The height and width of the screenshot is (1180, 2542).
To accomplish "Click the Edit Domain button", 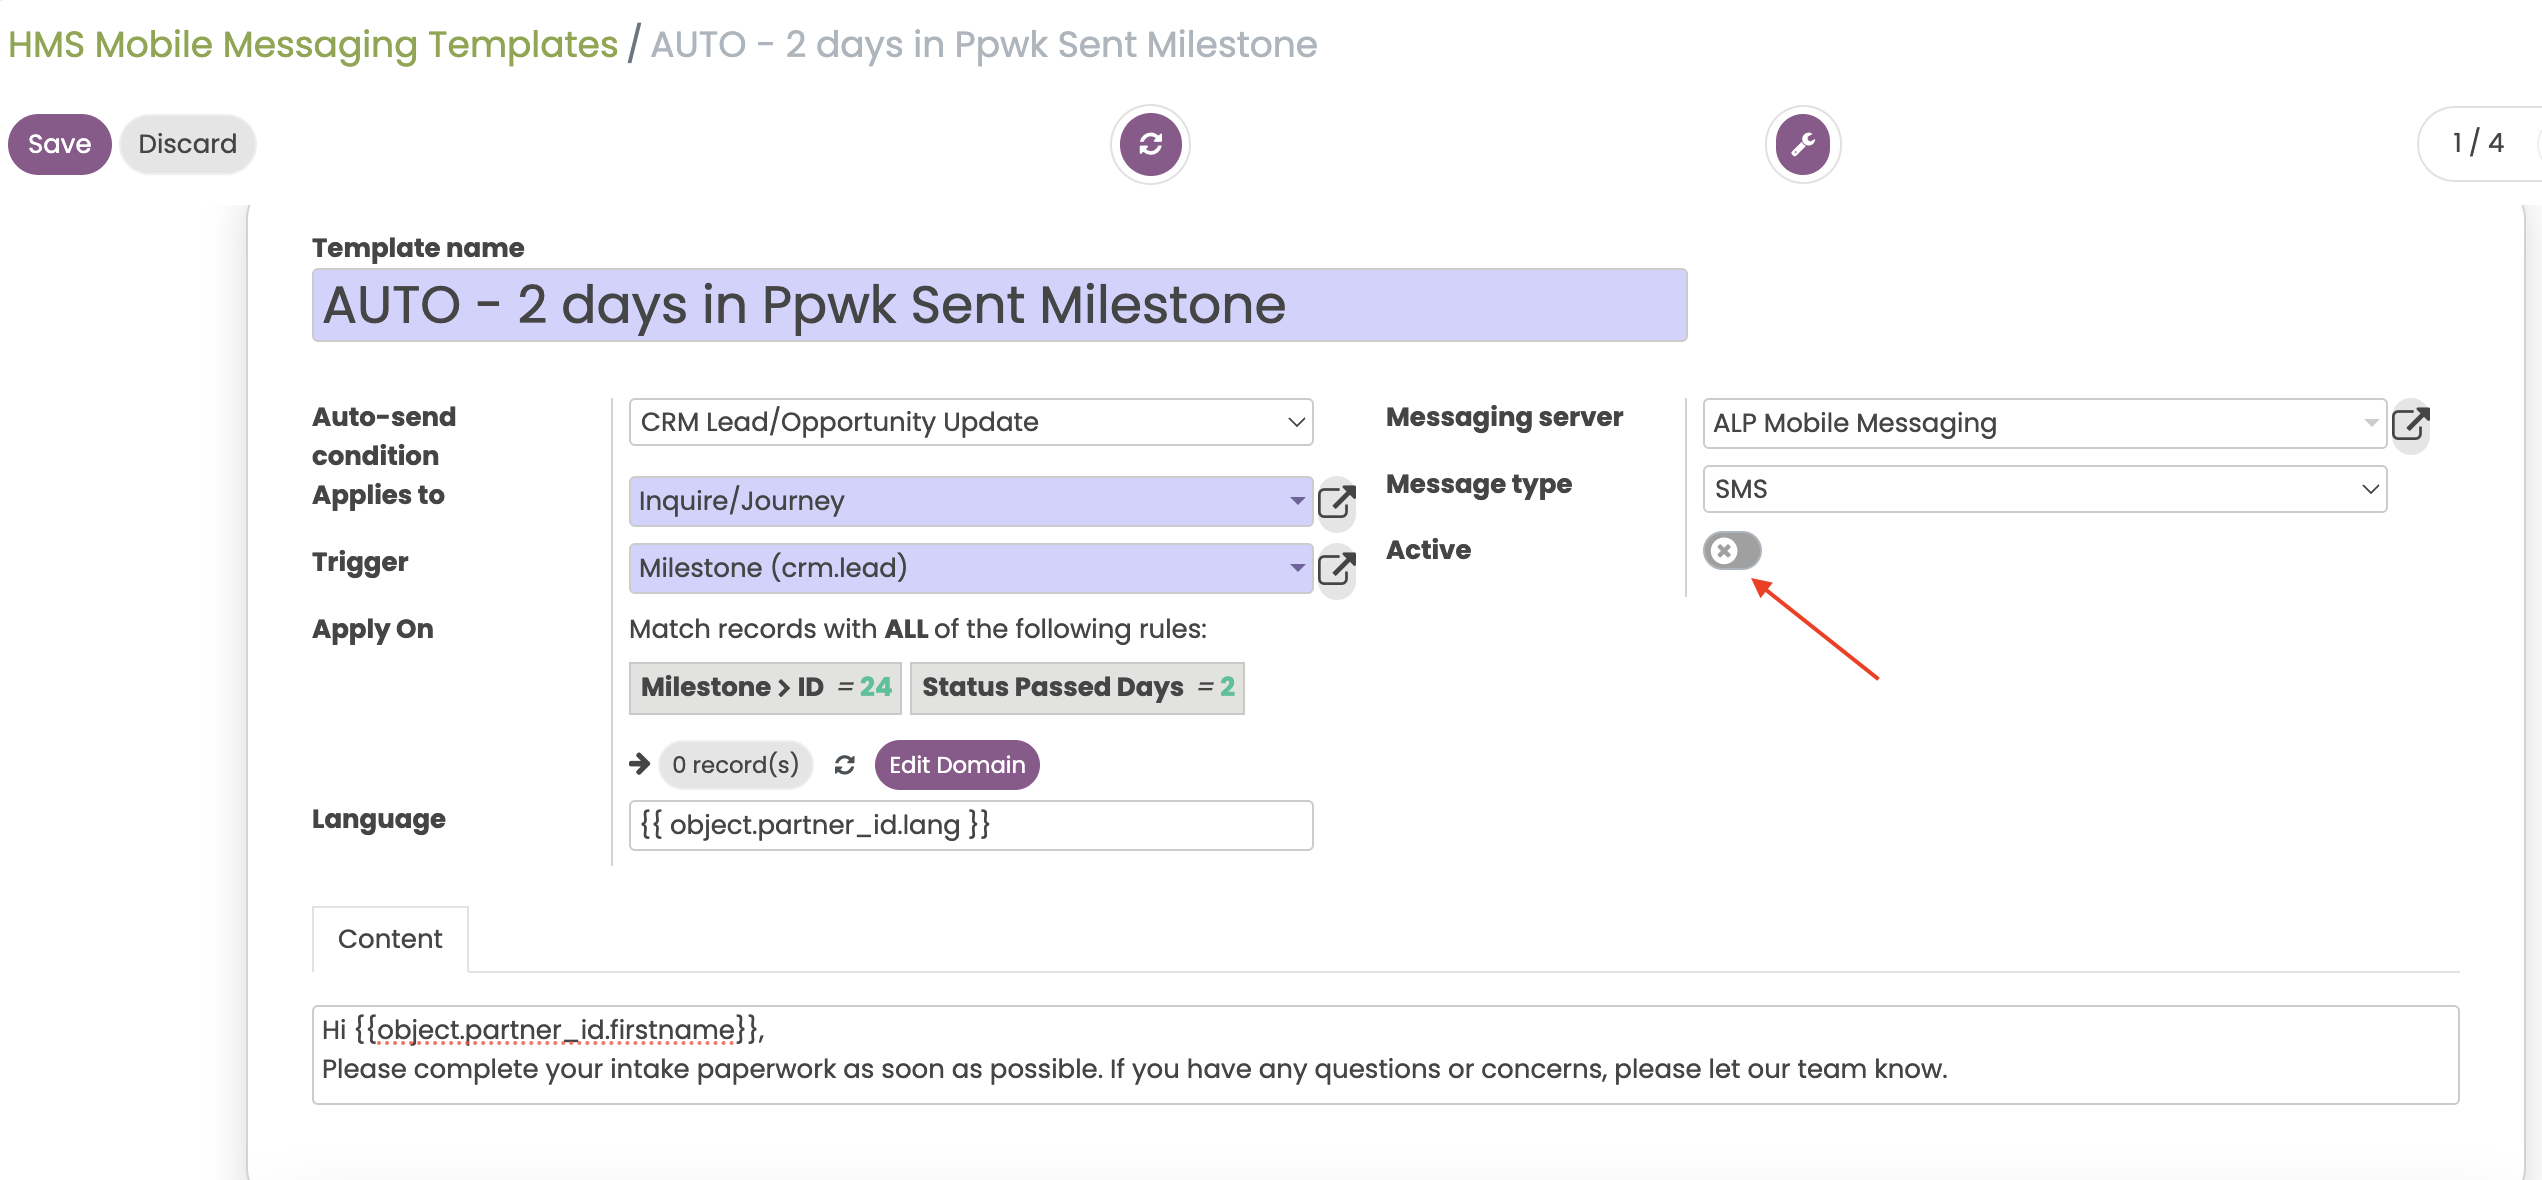I will 957,765.
